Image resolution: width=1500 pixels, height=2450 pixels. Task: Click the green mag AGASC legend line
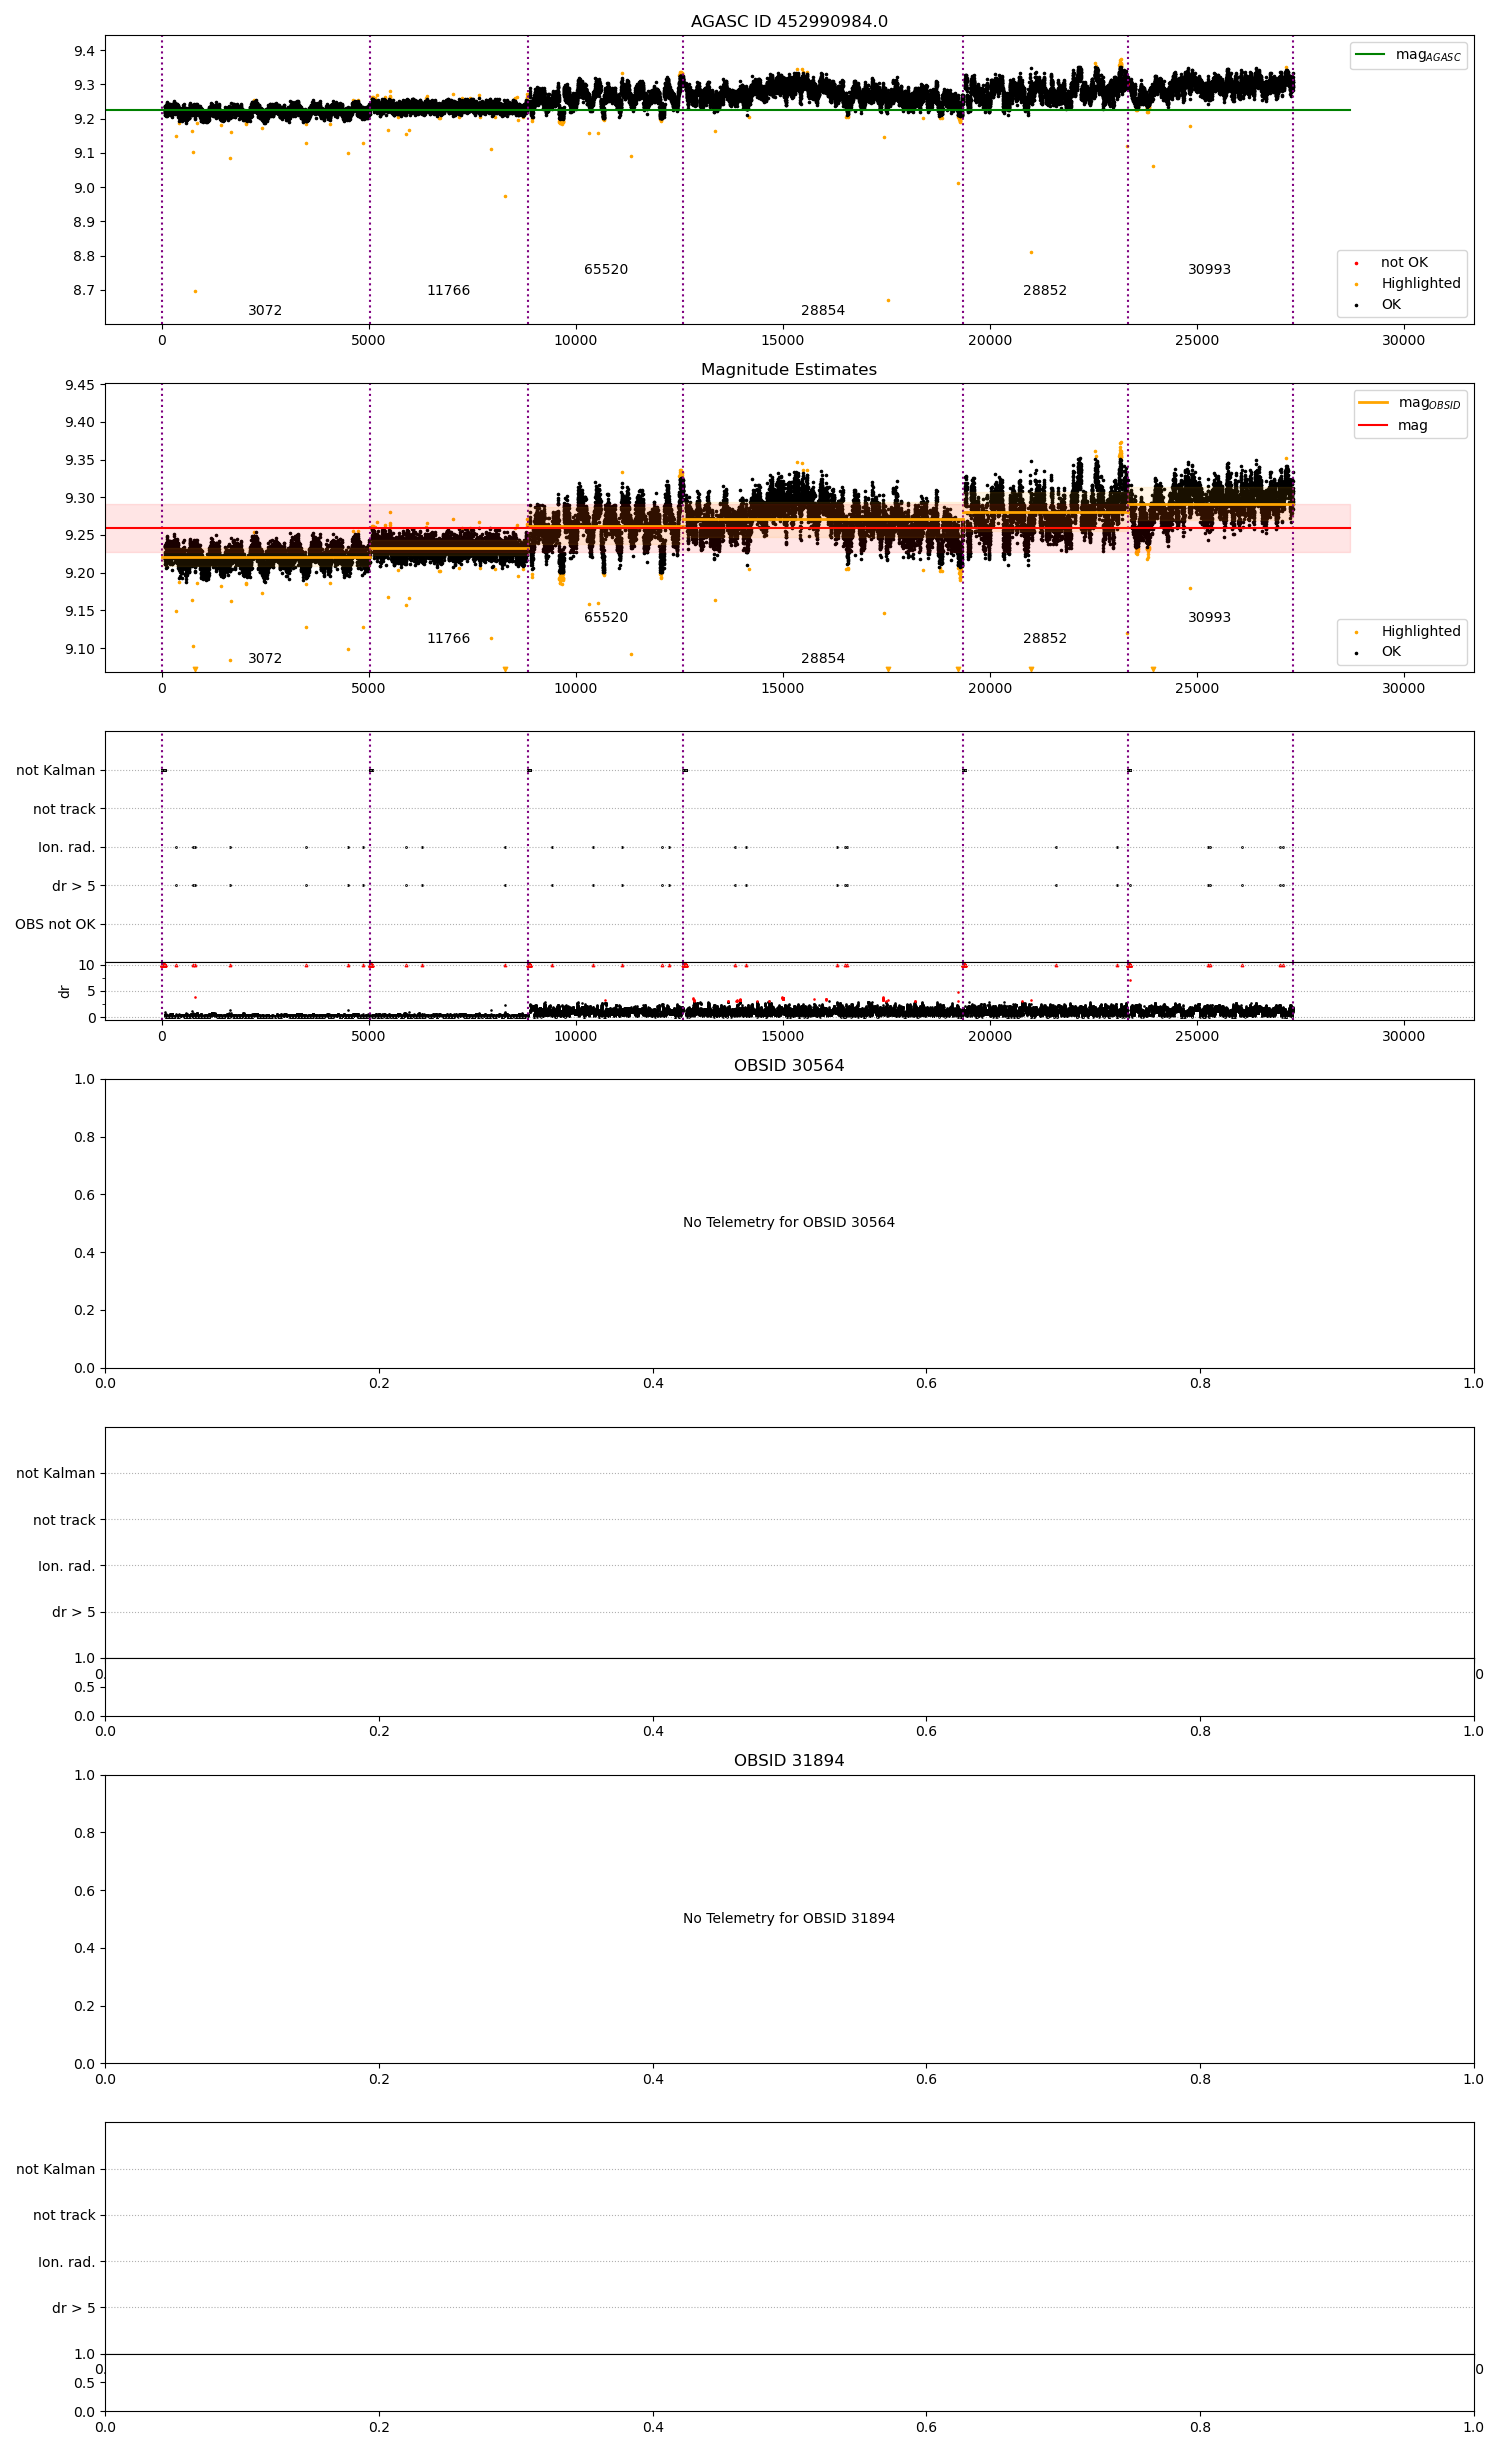click(x=1370, y=54)
